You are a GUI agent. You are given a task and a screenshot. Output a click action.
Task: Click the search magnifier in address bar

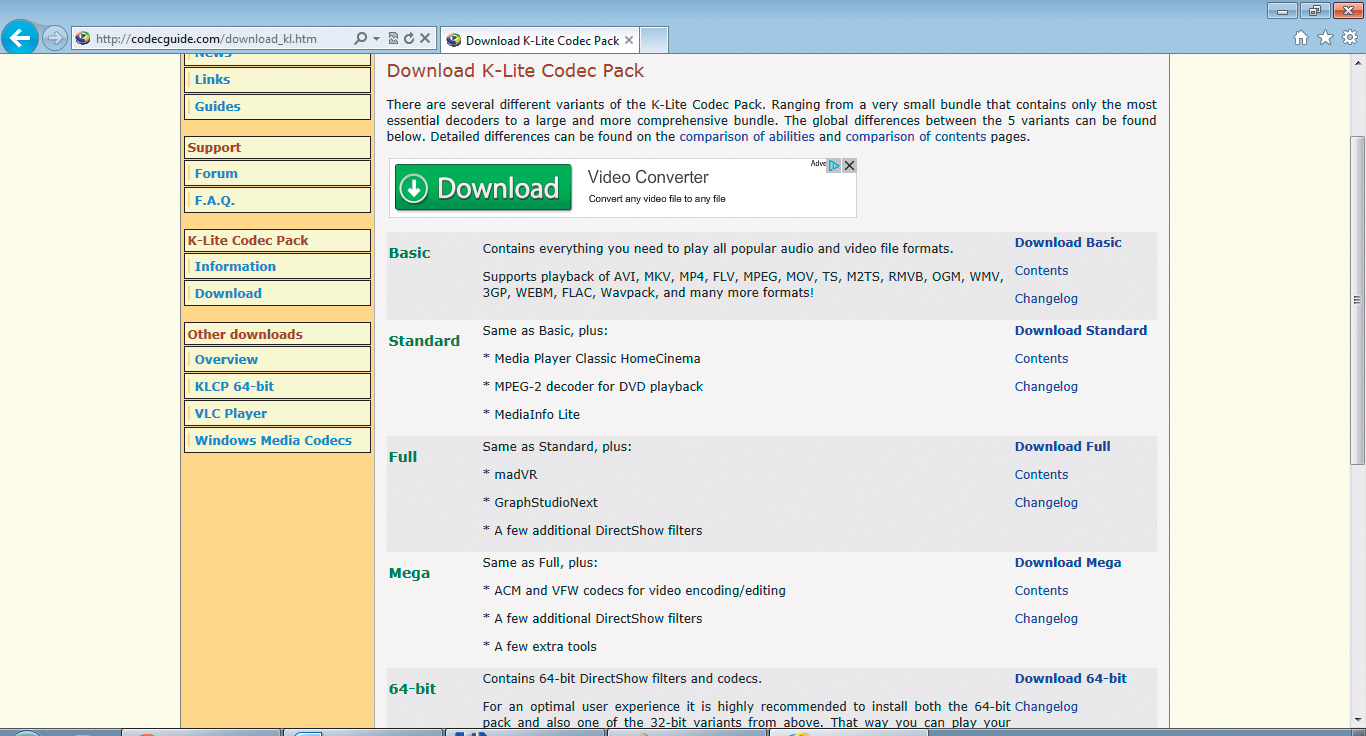361,39
